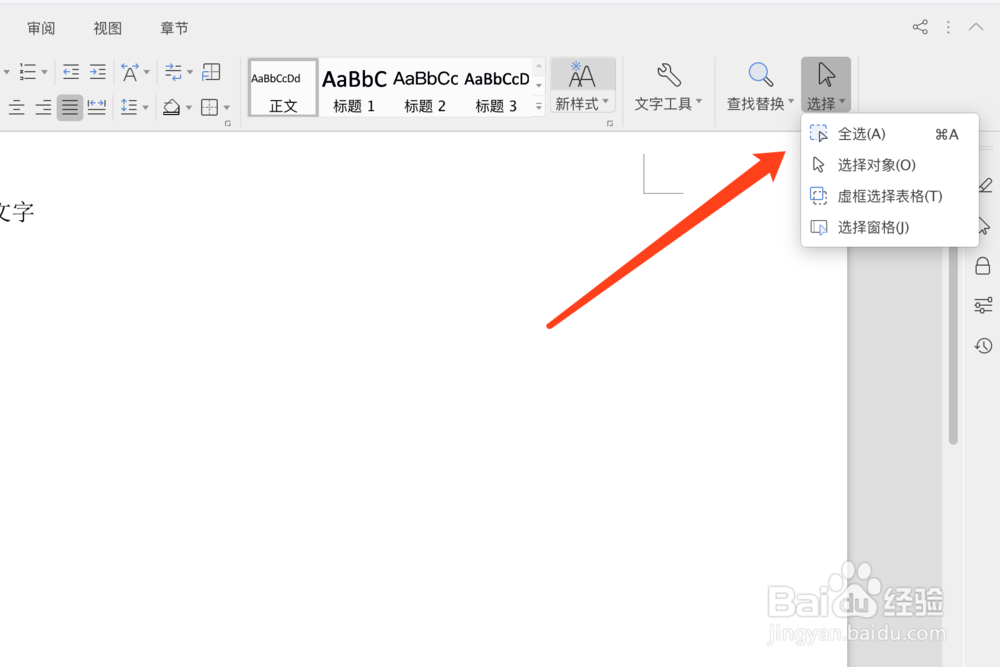Choose 虚框选择表格(T) from the menu

(890, 196)
